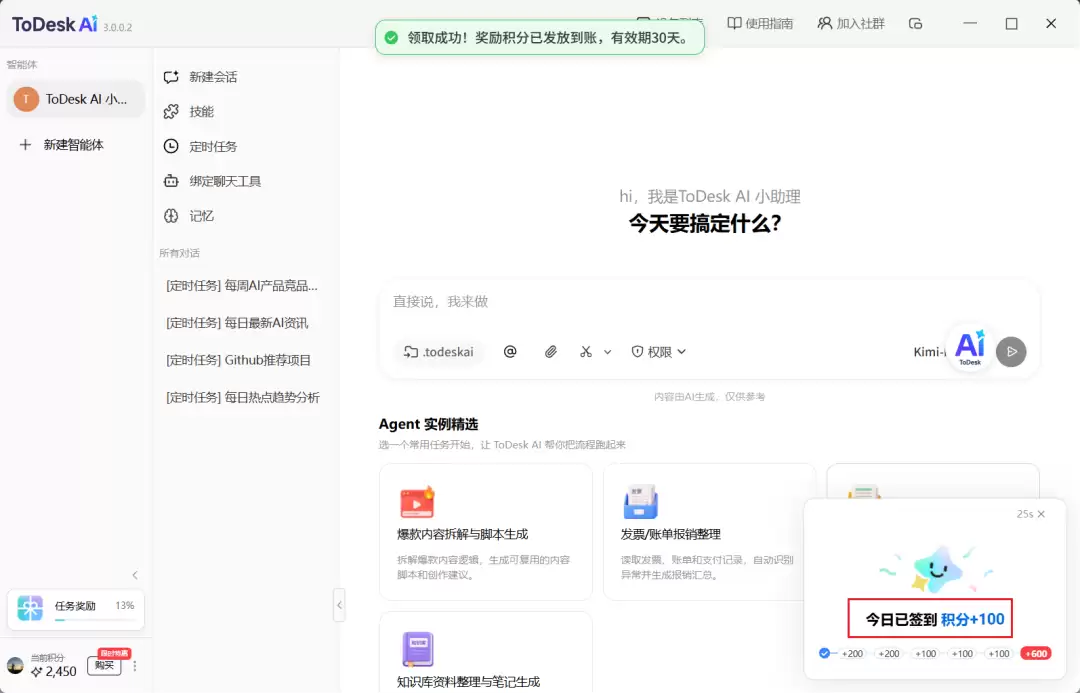Click the 任务奖励 progress bar
Image resolution: width=1080 pixels, height=693 pixels.
94,620
